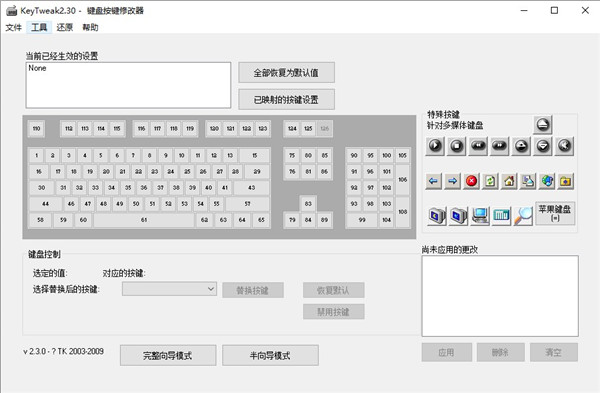
Task: Open the 帮助 menu
Action: pos(90,27)
